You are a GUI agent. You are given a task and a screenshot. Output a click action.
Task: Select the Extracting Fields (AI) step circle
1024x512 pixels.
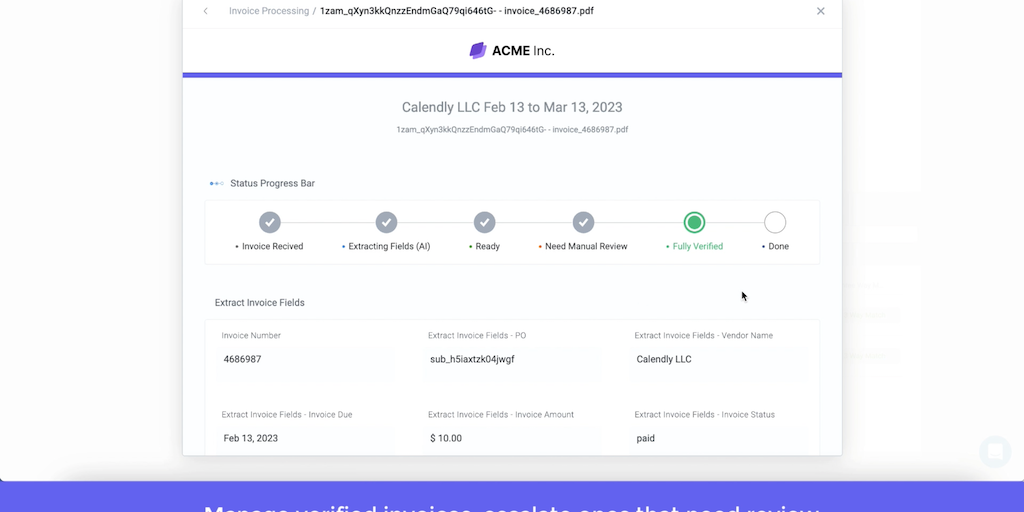(x=386, y=222)
